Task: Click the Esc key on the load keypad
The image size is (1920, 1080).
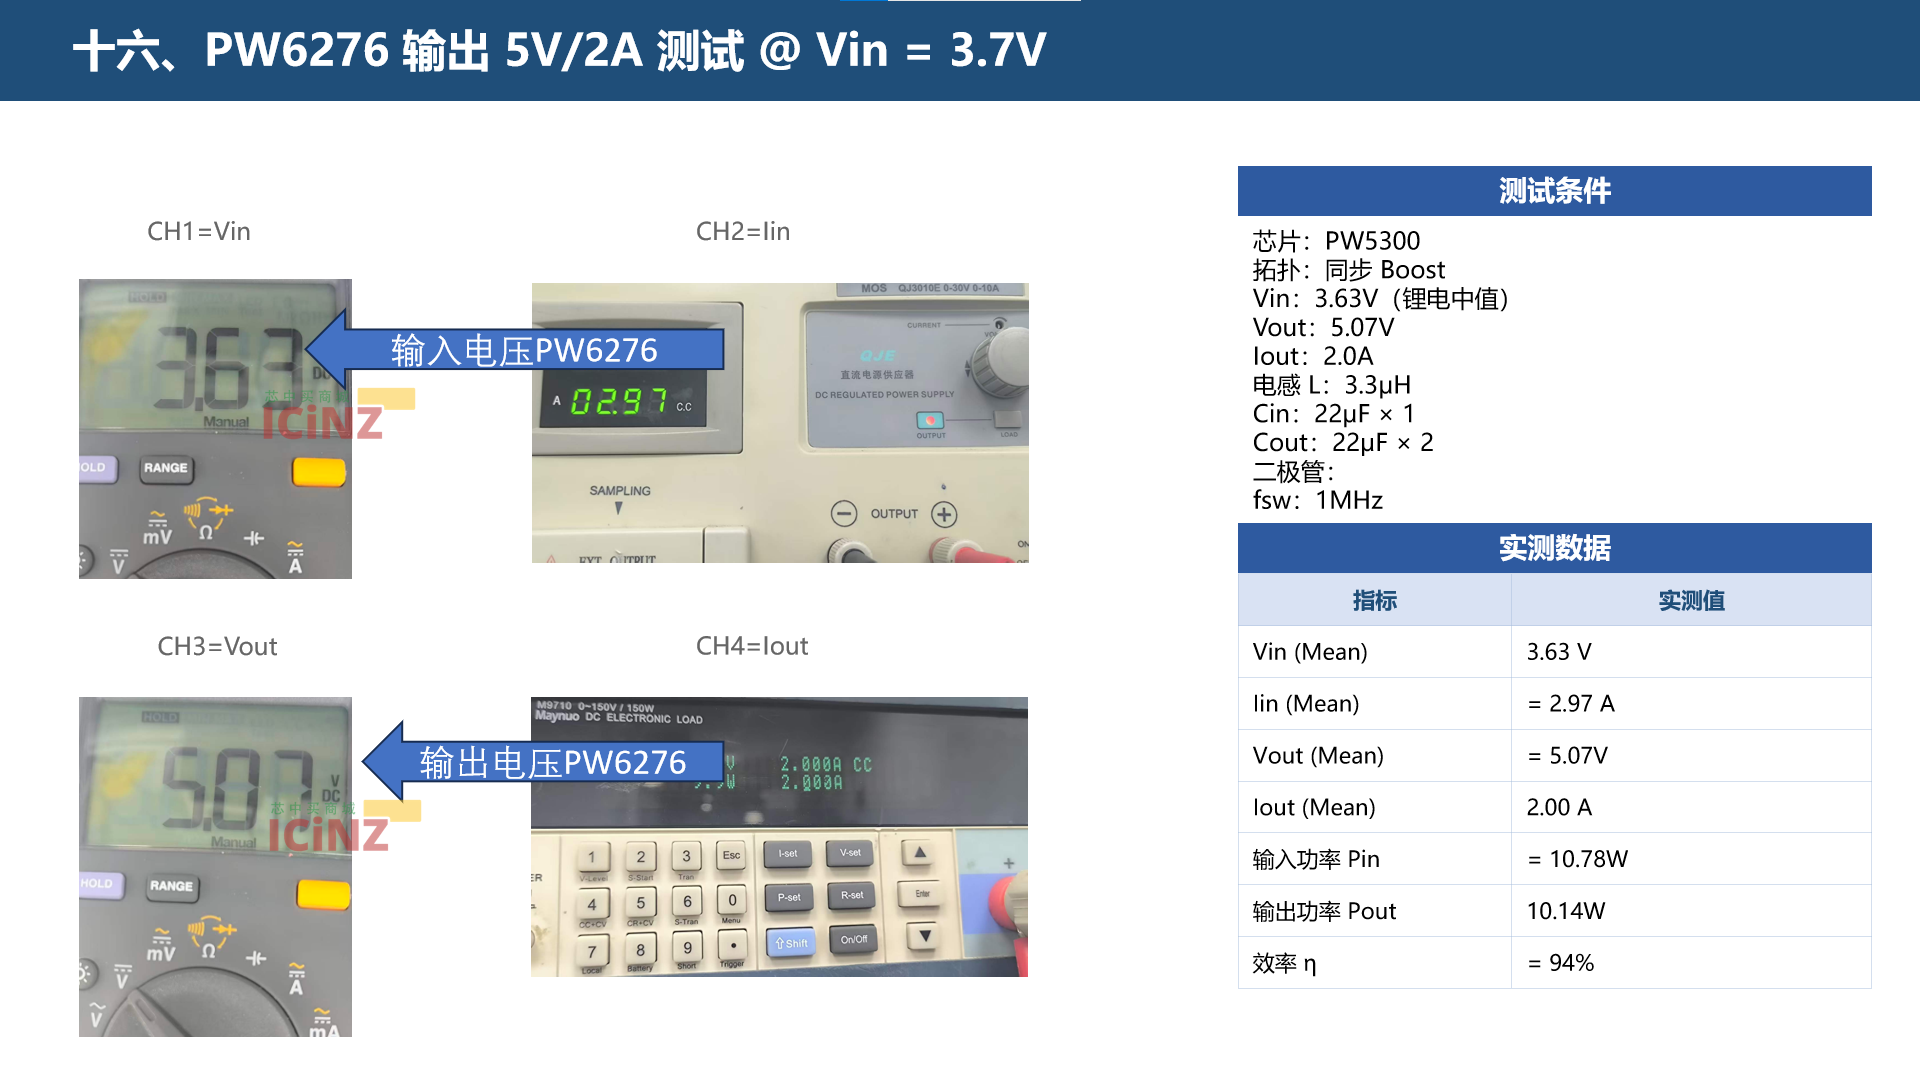Action: coord(732,856)
